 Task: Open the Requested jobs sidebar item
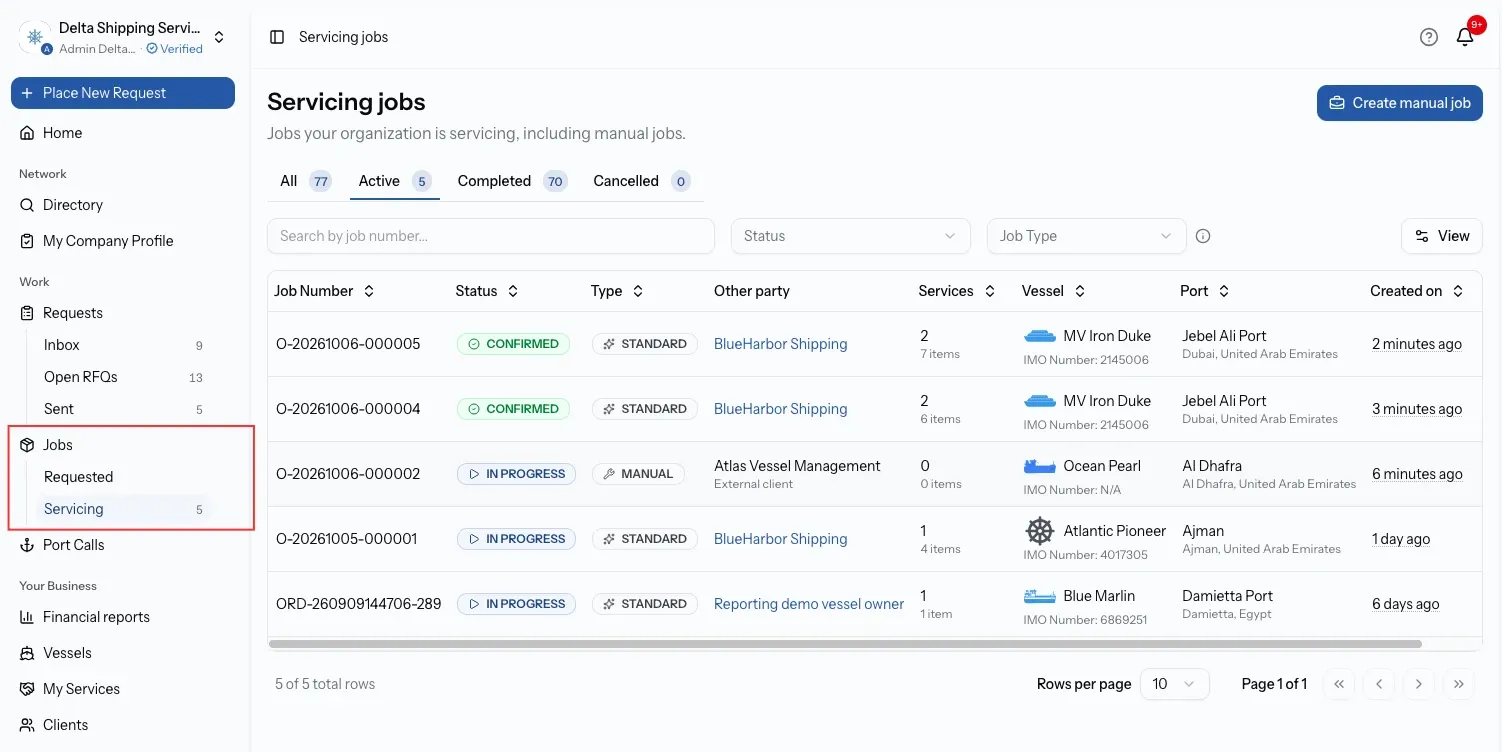pos(123,477)
